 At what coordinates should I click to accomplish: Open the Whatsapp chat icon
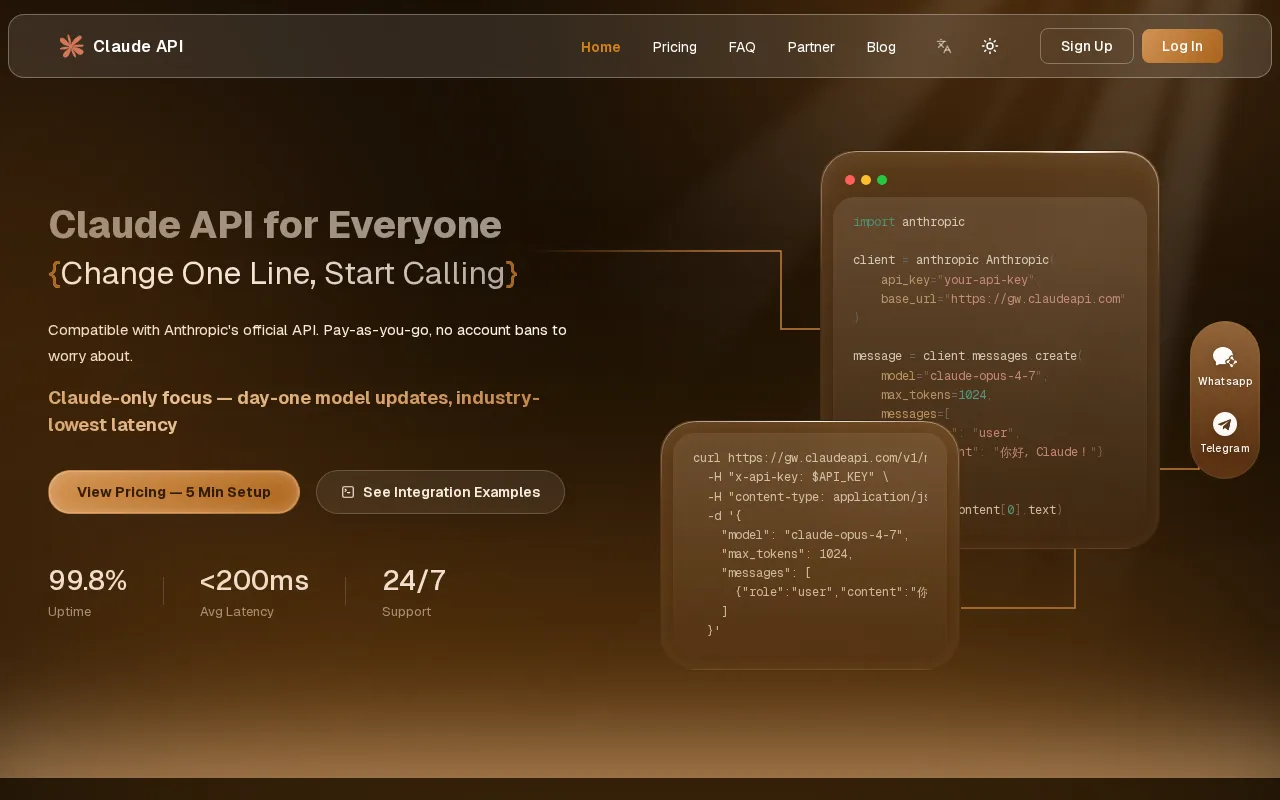pyautogui.click(x=1225, y=357)
